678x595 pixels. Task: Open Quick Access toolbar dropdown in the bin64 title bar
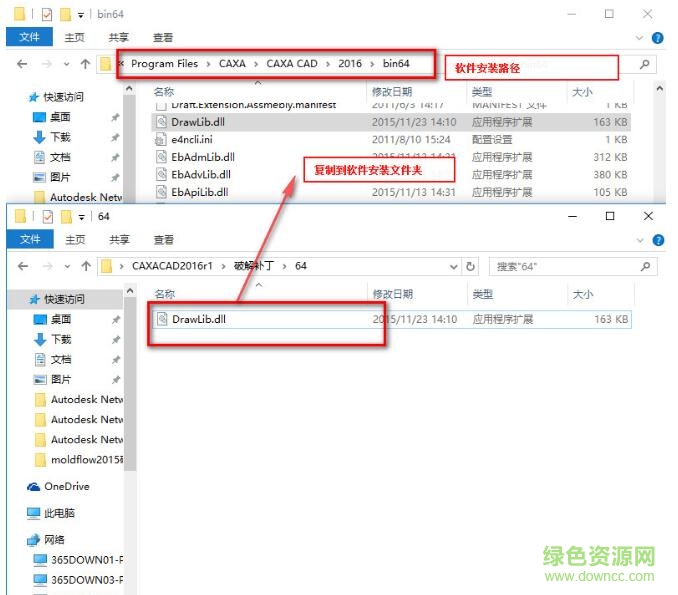click(x=80, y=16)
